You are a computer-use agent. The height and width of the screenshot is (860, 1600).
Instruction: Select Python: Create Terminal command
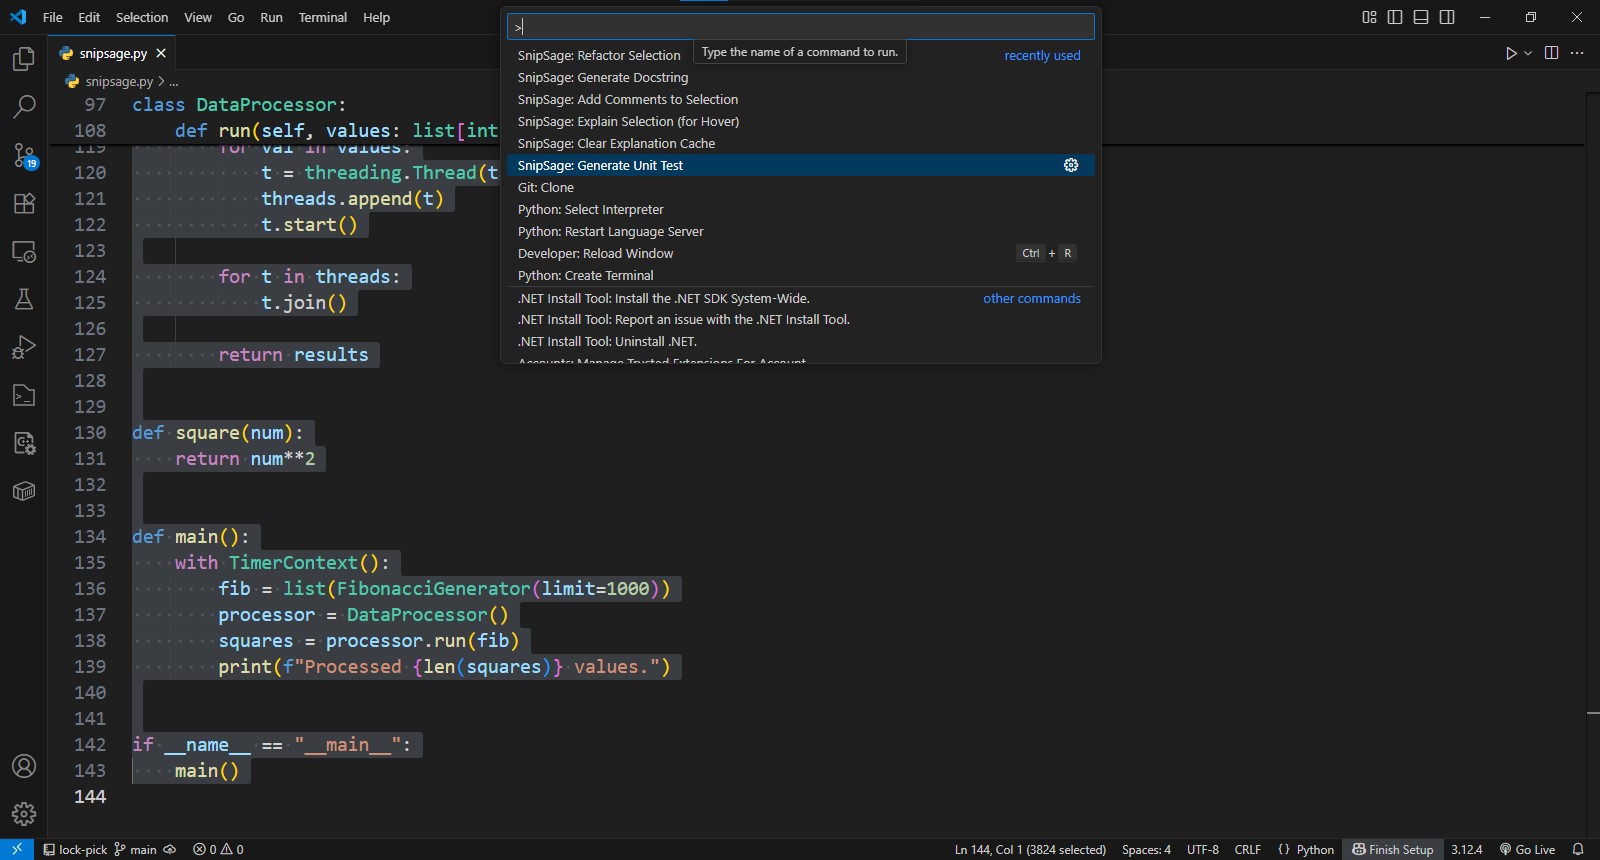pyautogui.click(x=801, y=275)
